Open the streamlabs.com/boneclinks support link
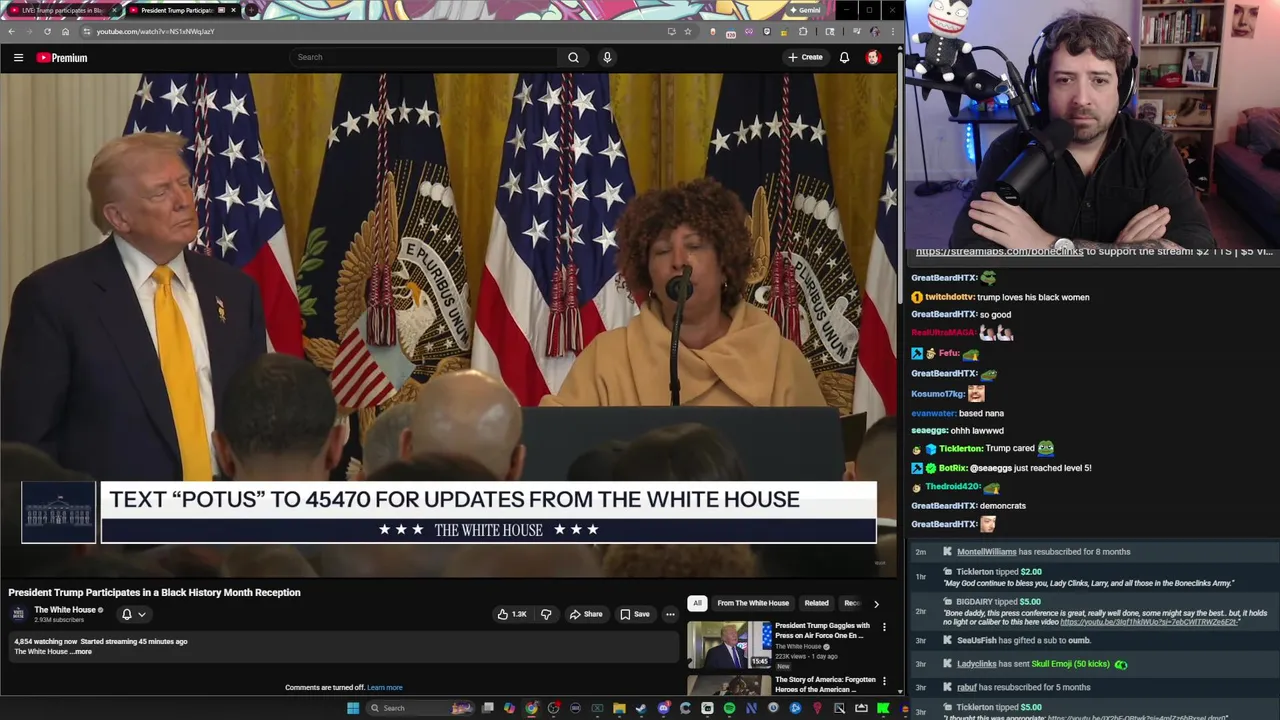This screenshot has height=720, width=1280. [999, 252]
